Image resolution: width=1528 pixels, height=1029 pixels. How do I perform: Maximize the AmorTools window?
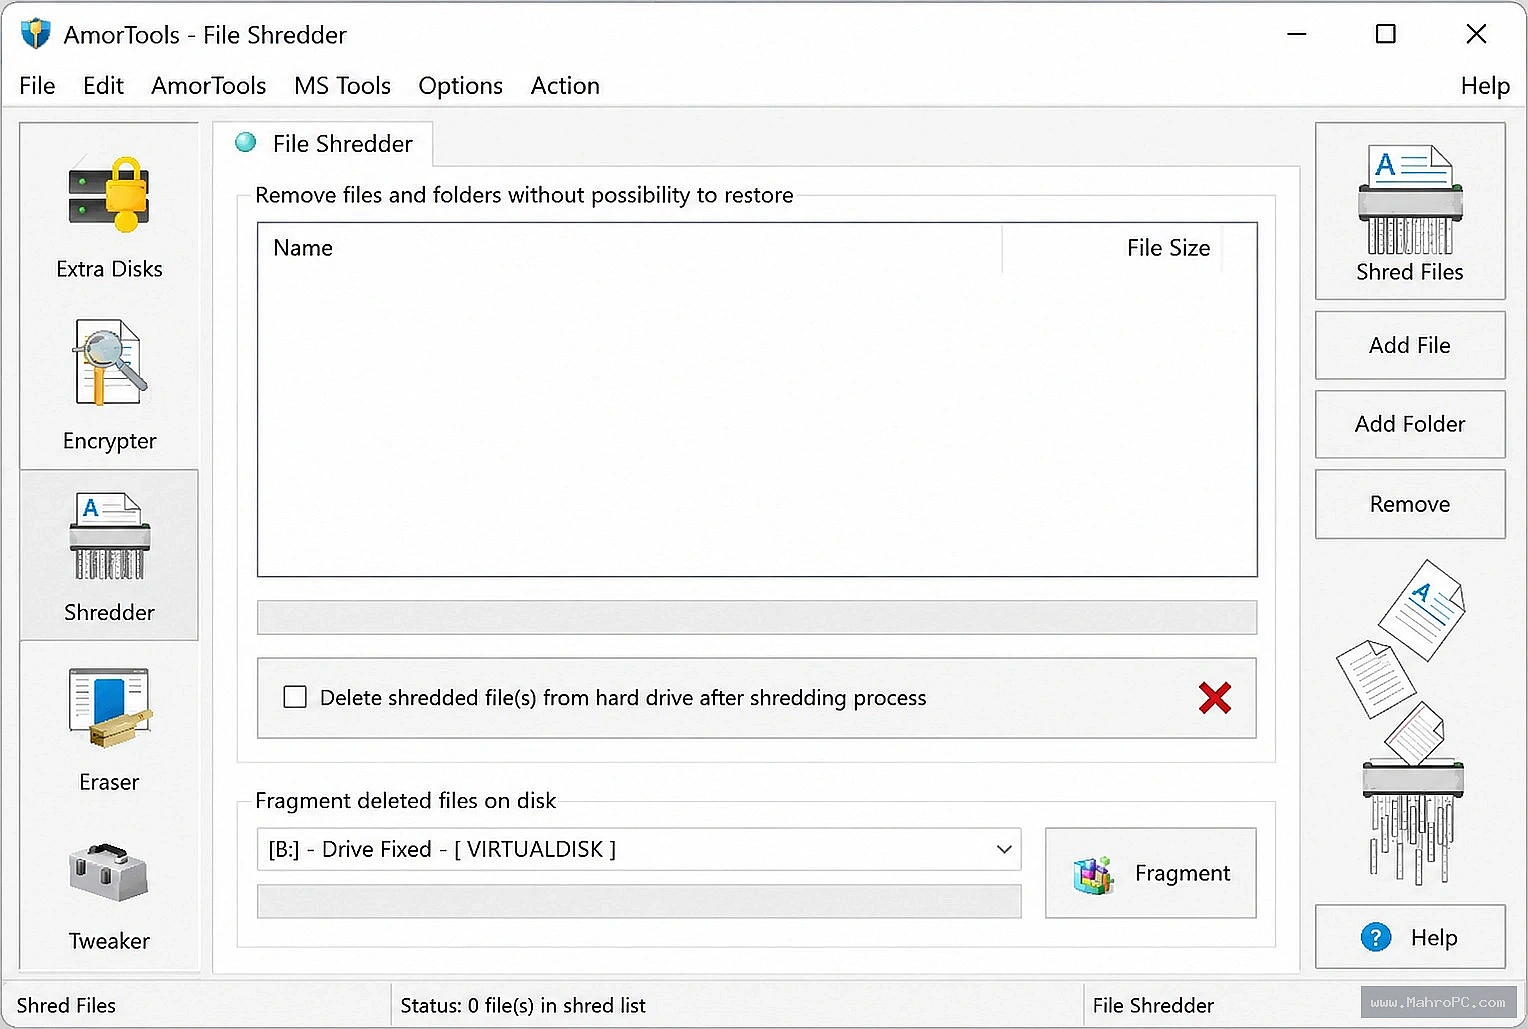pyautogui.click(x=1386, y=34)
